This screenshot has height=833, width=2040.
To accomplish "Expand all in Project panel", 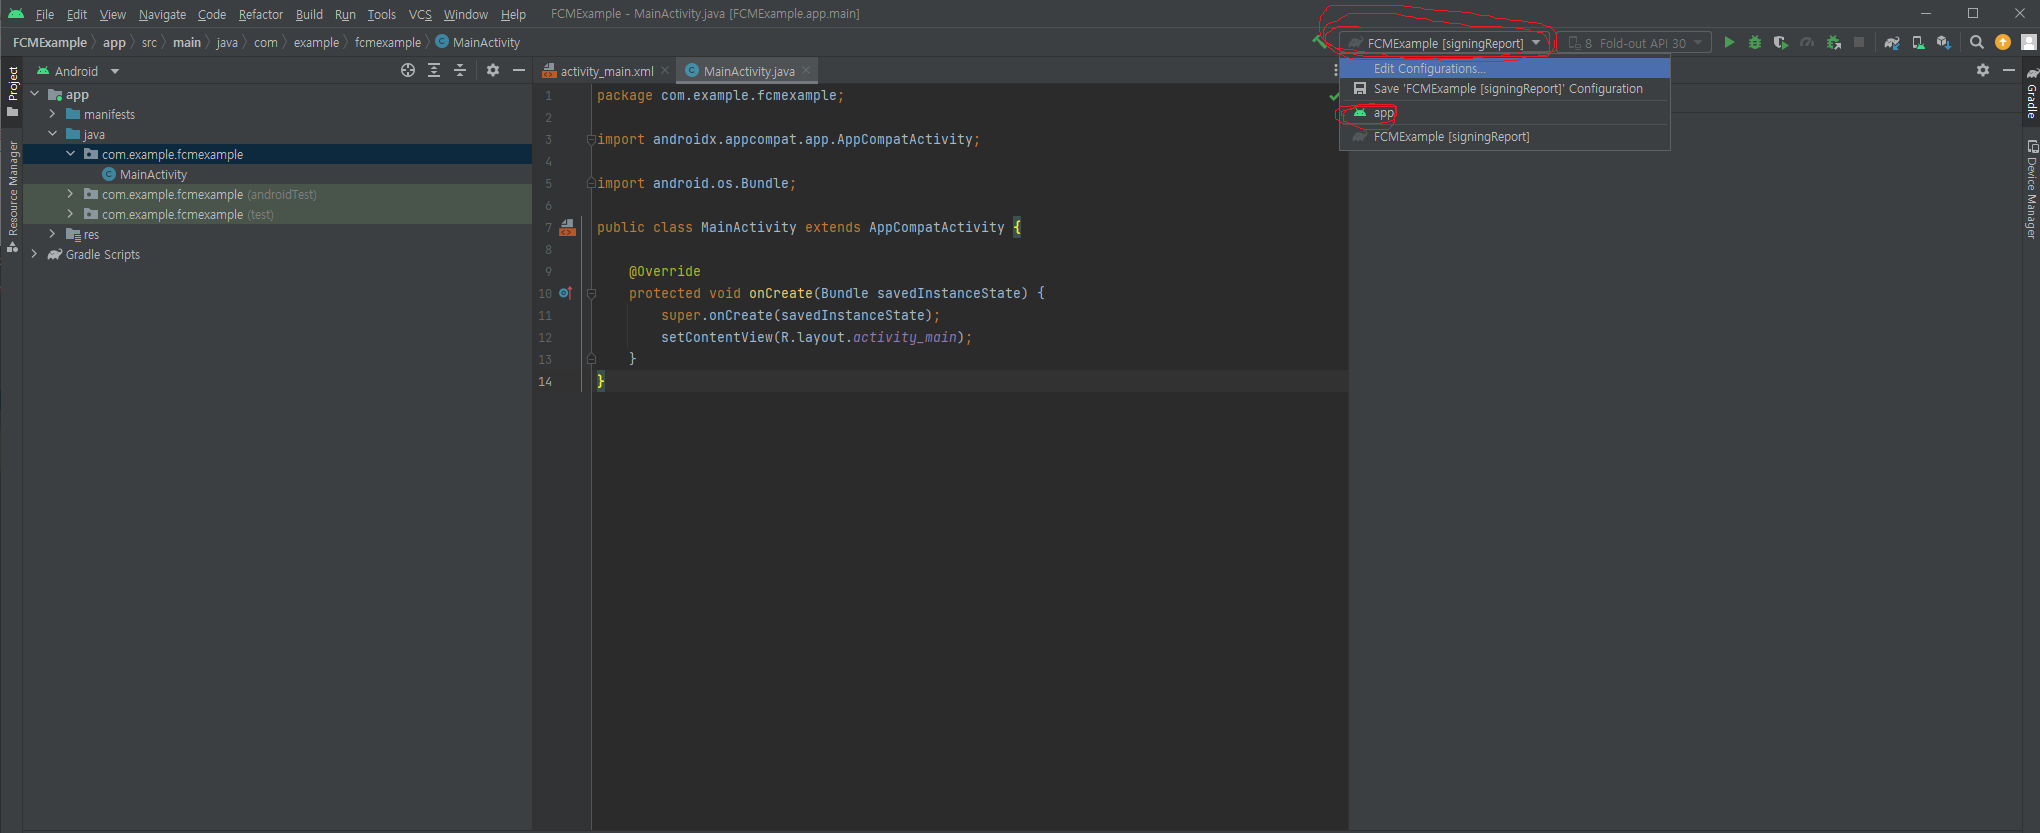I will pyautogui.click(x=434, y=70).
